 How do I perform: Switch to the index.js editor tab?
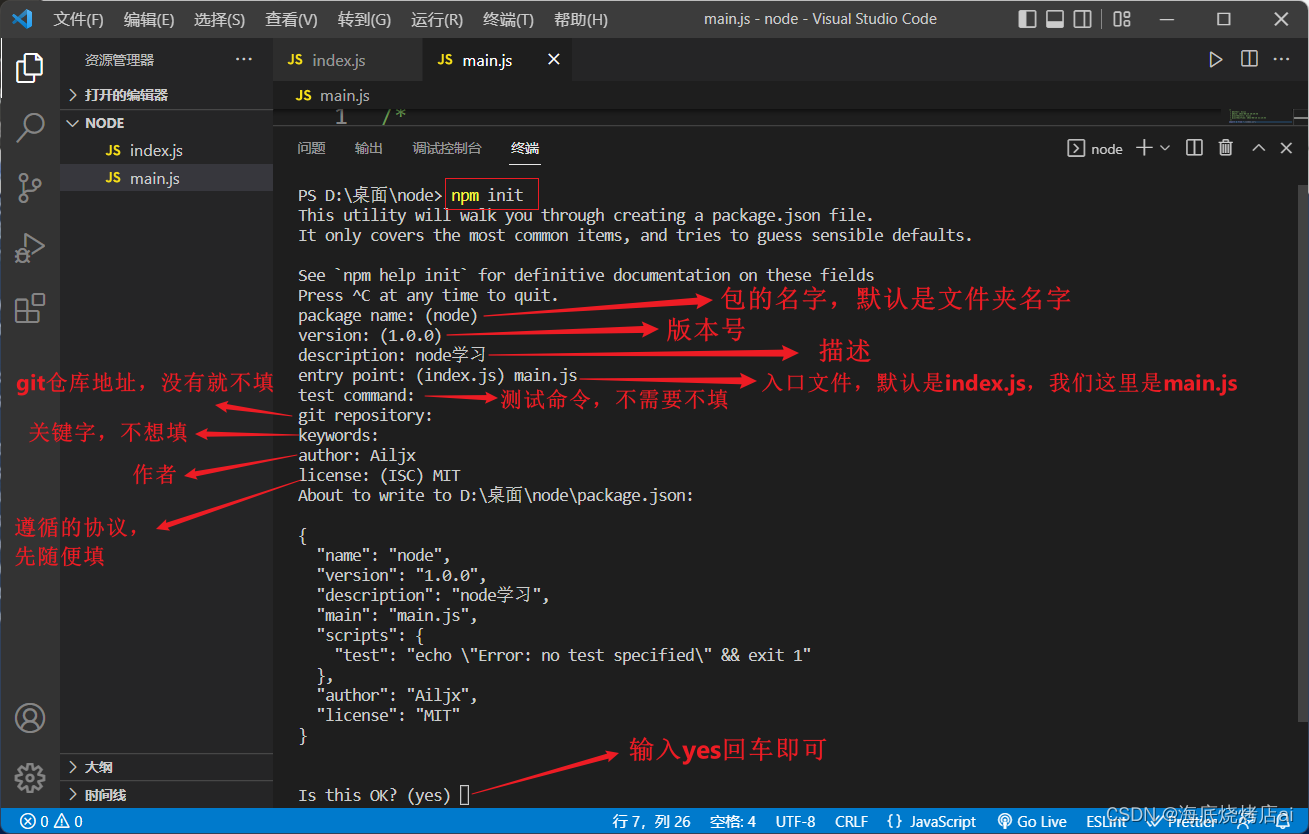[x=338, y=60]
